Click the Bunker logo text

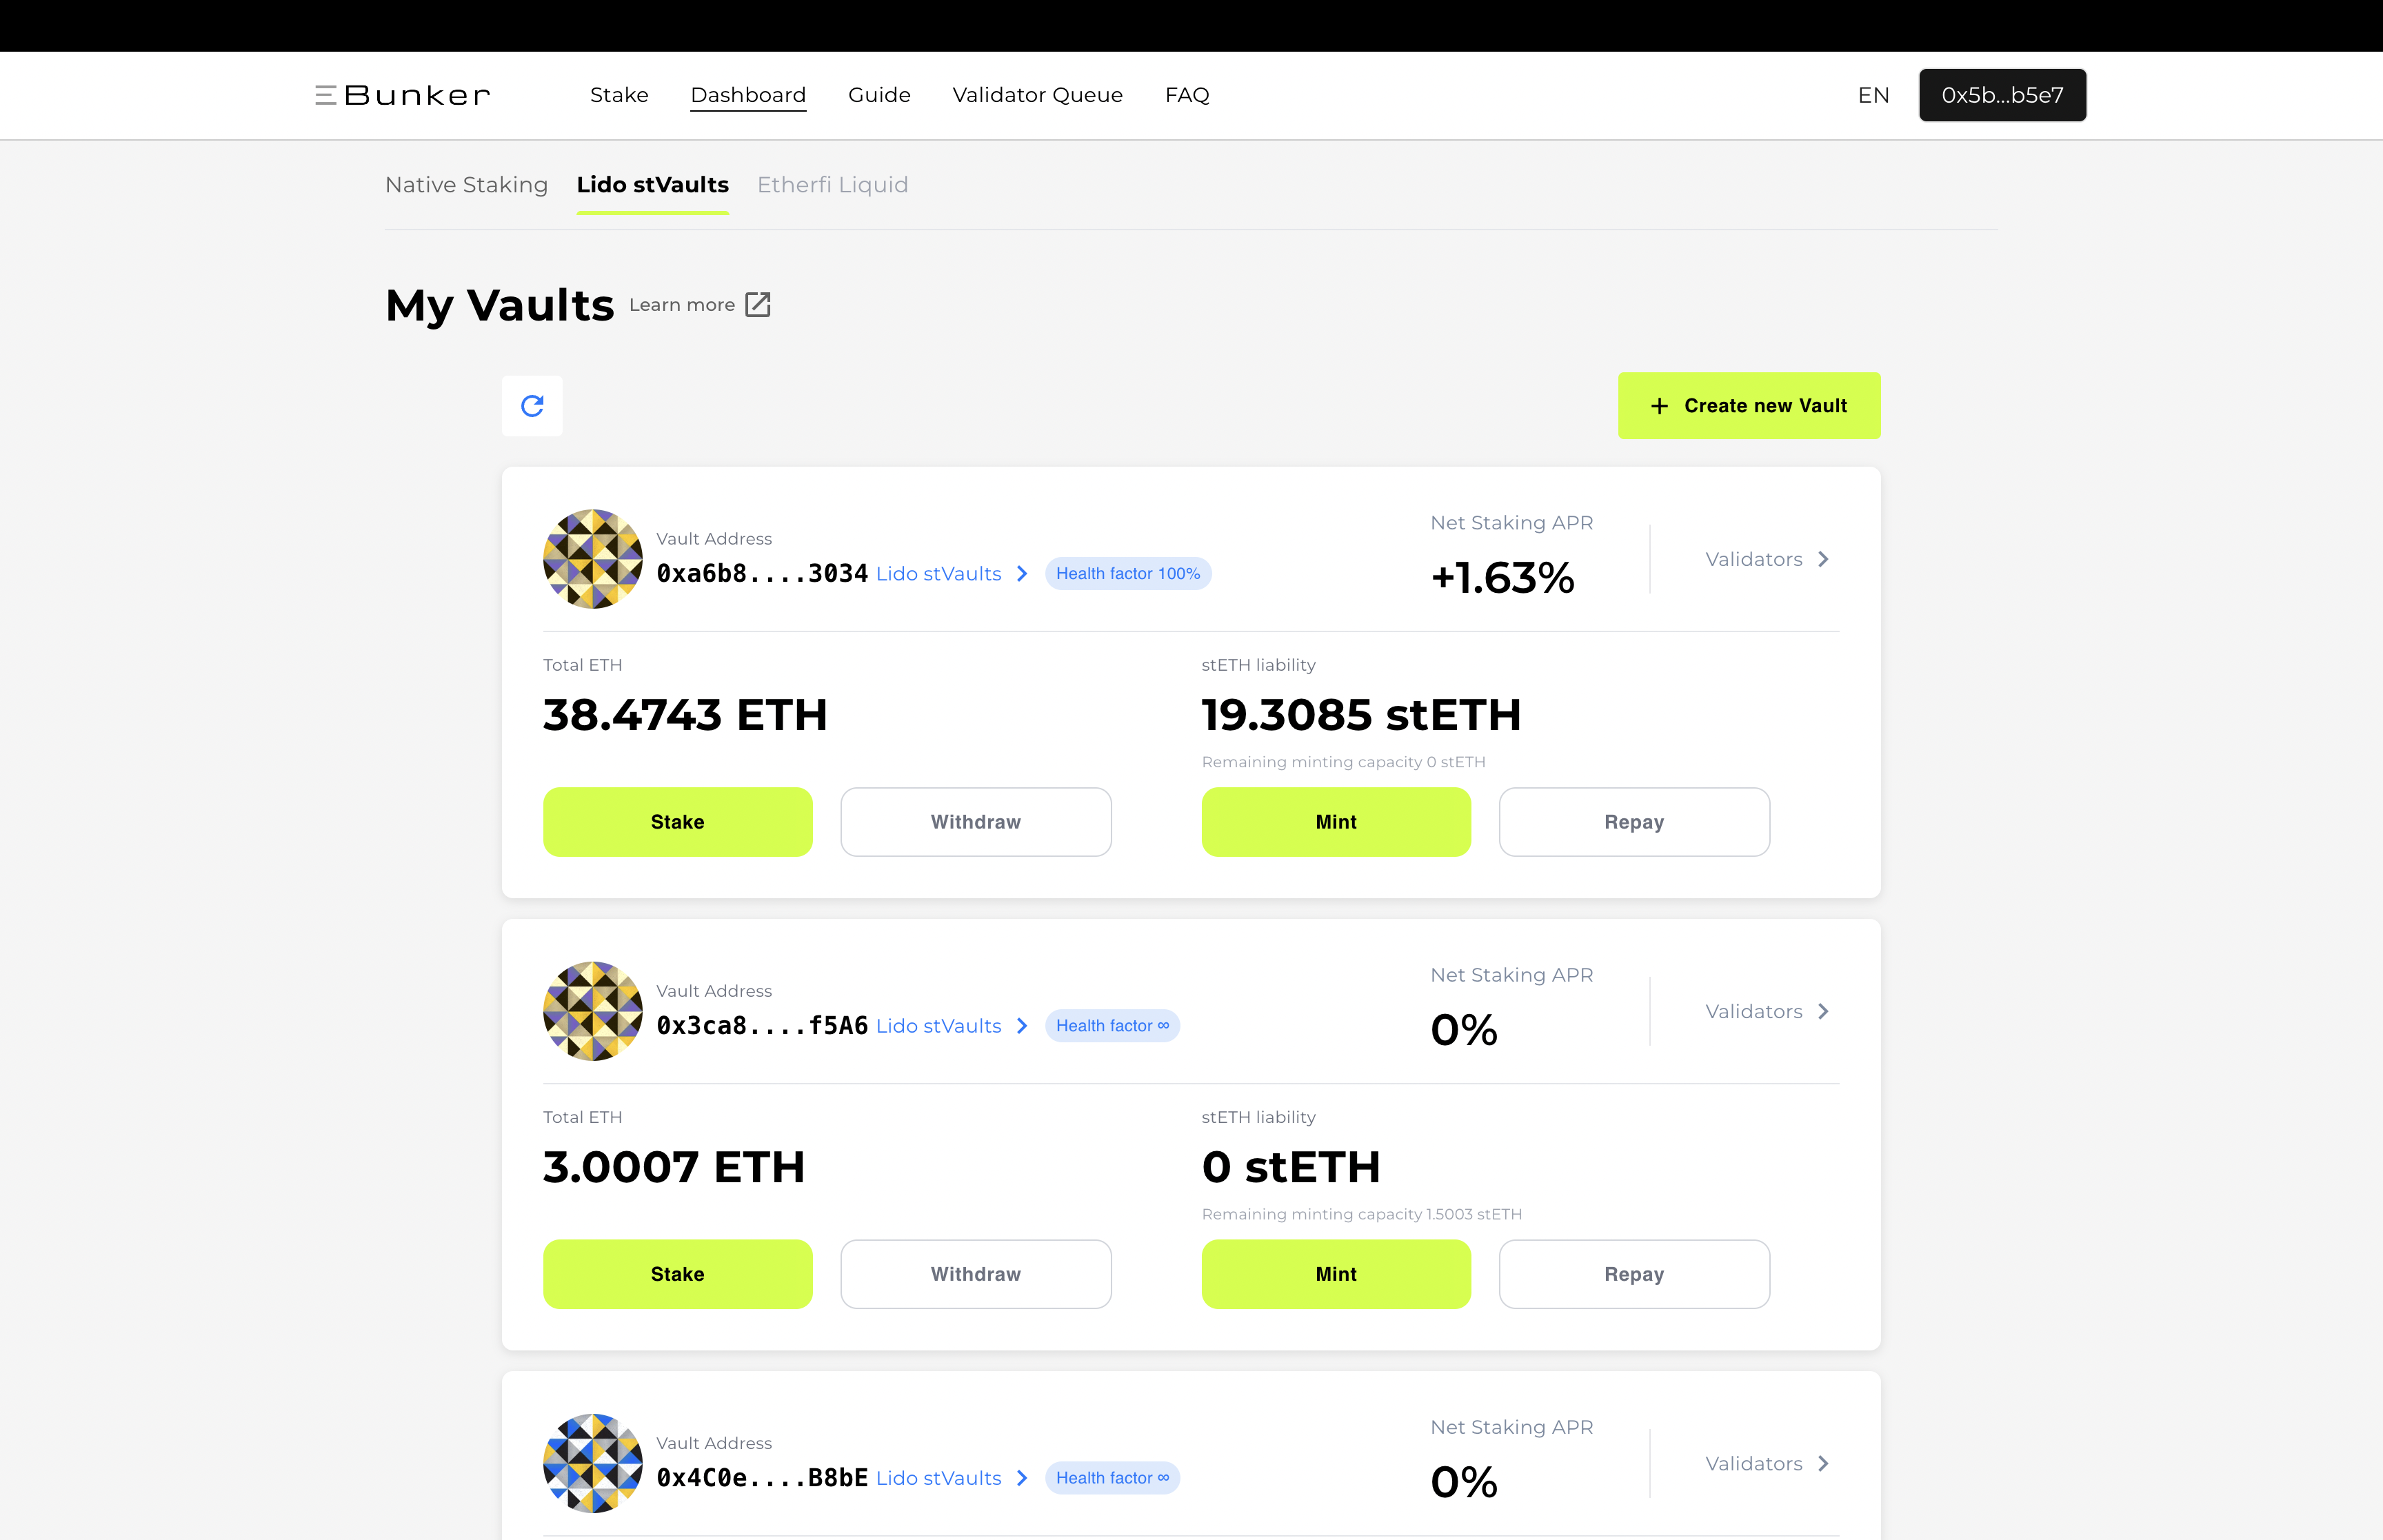pyautogui.click(x=417, y=95)
